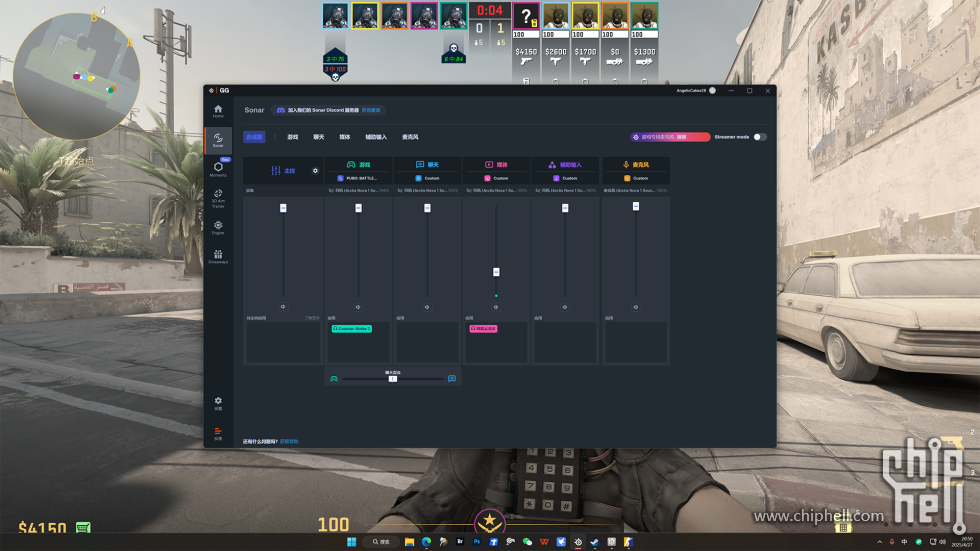Mute the Microphone channel
This screenshot has width=980, height=551.
click(636, 307)
